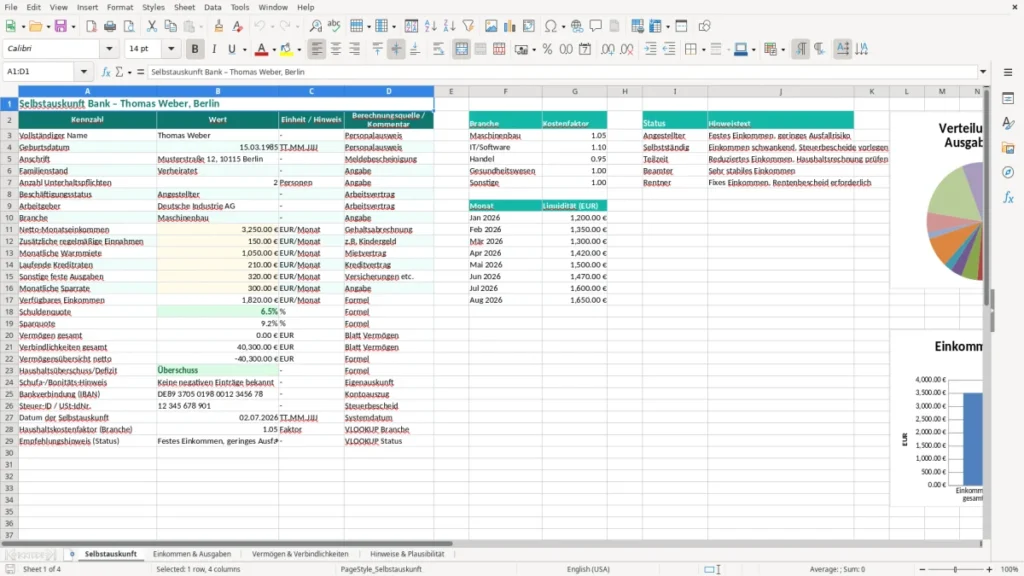Open Font Color dropdown arrow
Image resolution: width=1024 pixels, height=576 pixels.
pos(274,50)
